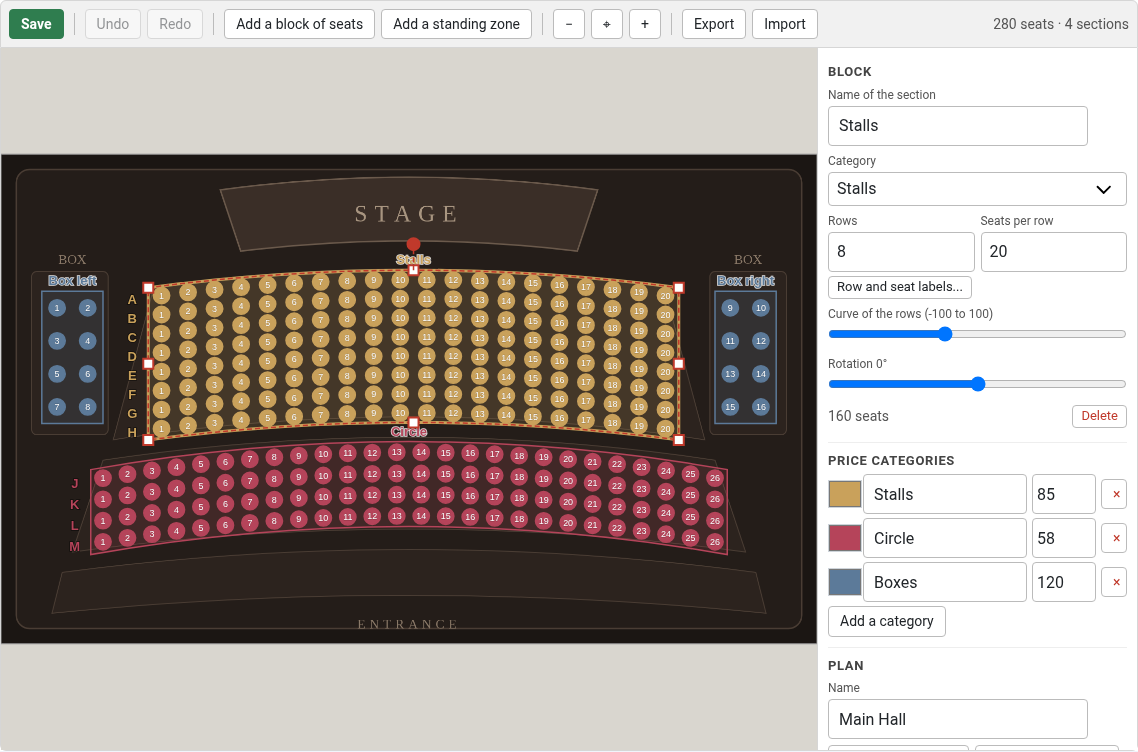Open Row and seat labels dialog
1138x752 pixels.
tap(899, 287)
